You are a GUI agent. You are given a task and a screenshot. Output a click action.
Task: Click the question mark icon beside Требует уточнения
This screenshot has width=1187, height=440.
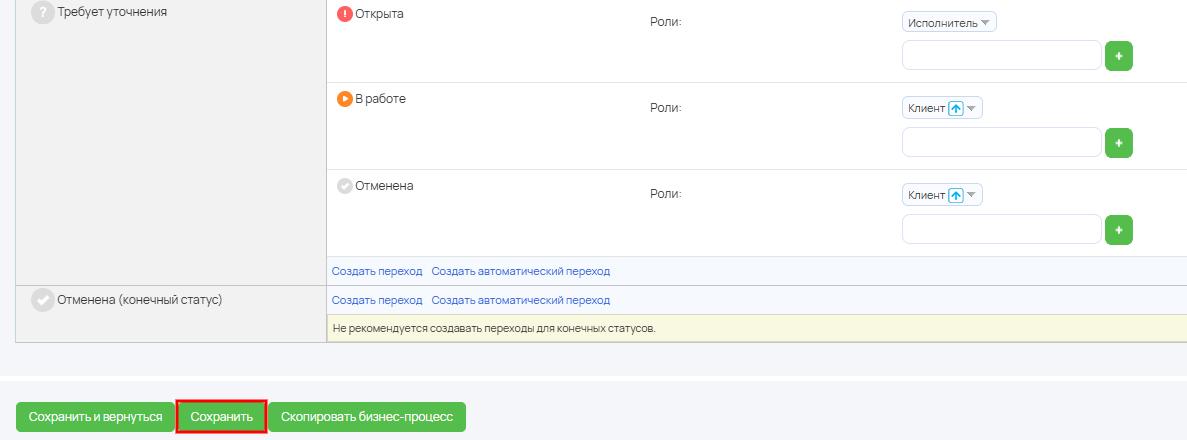pyautogui.click(x=43, y=14)
